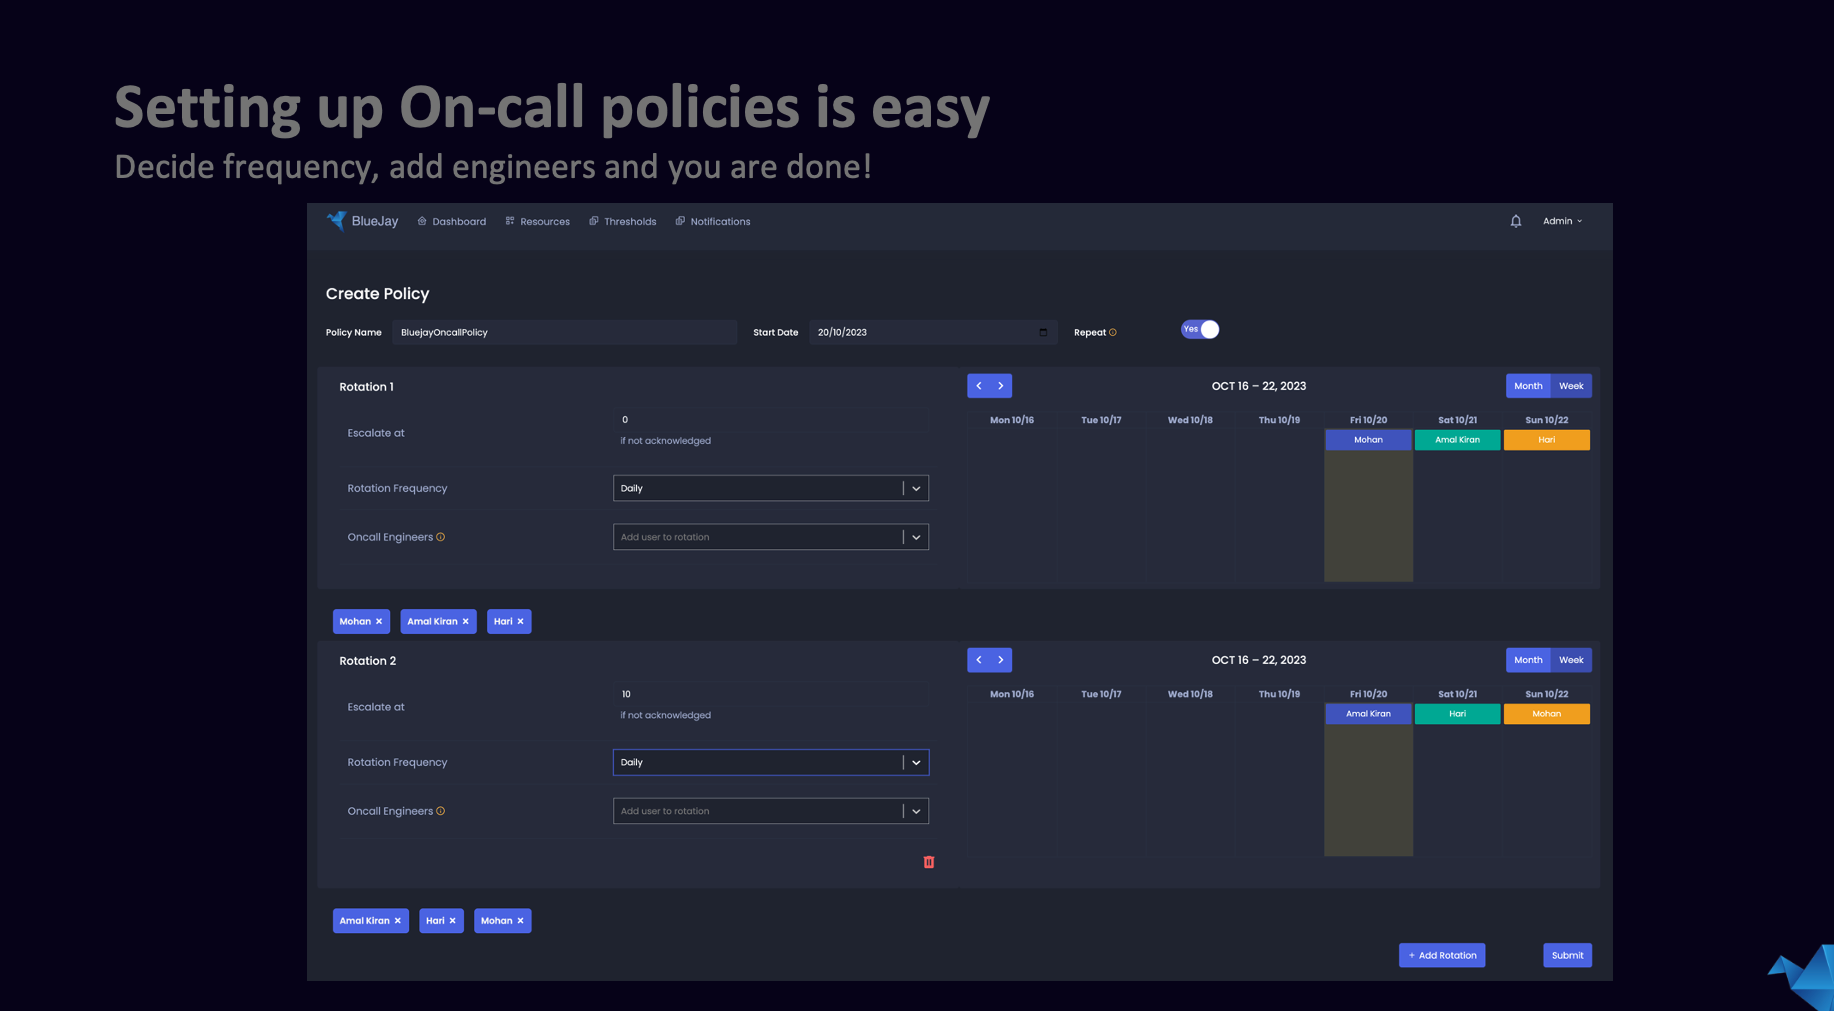This screenshot has height=1011, width=1834.
Task: Go to next week in Rotation 2
Action: click(x=1001, y=660)
